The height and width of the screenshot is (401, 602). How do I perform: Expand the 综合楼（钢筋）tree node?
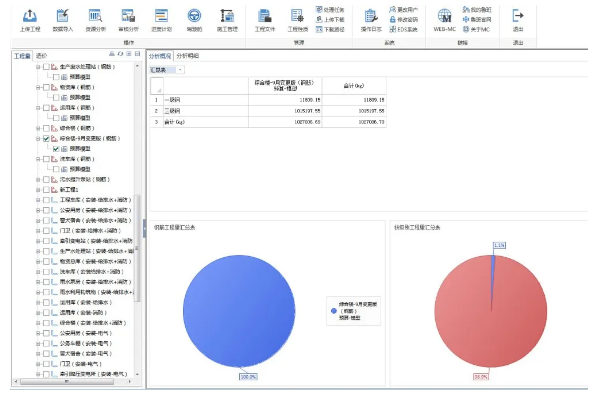tap(38, 128)
